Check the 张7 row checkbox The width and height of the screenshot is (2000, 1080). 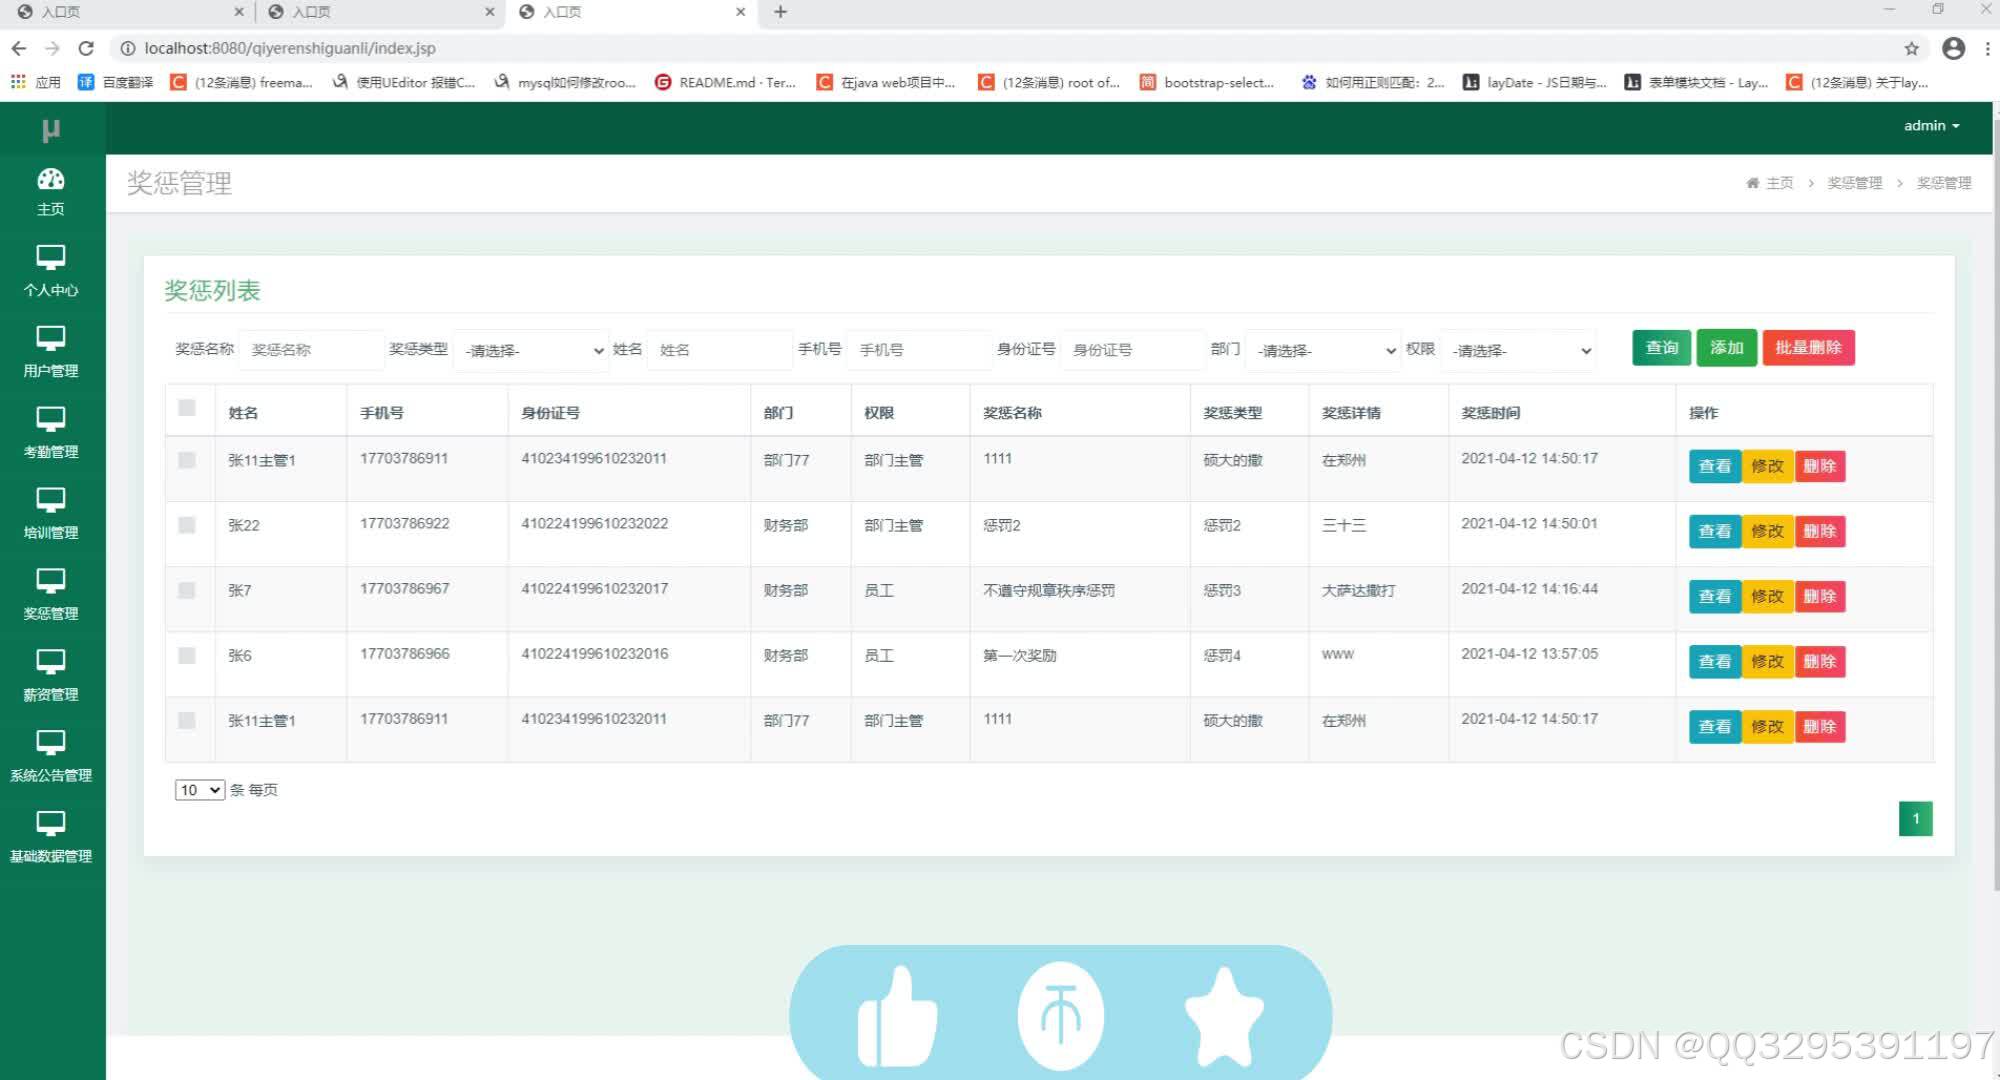pyautogui.click(x=187, y=590)
